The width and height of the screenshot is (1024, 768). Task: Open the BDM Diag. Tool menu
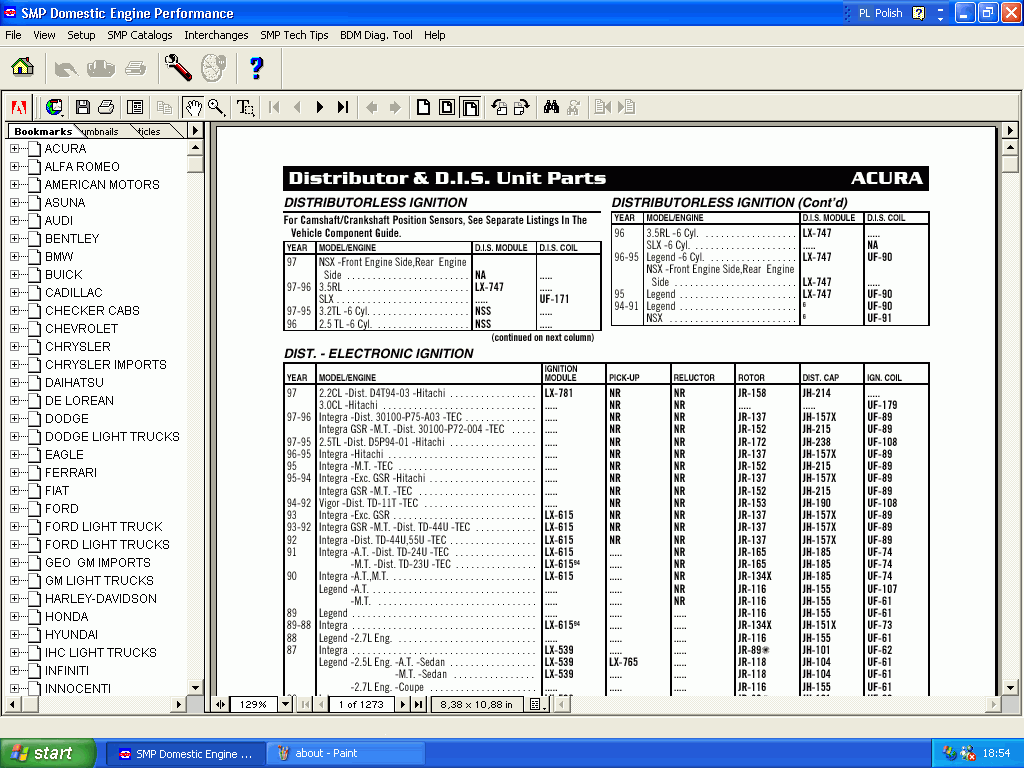pyautogui.click(x=376, y=35)
